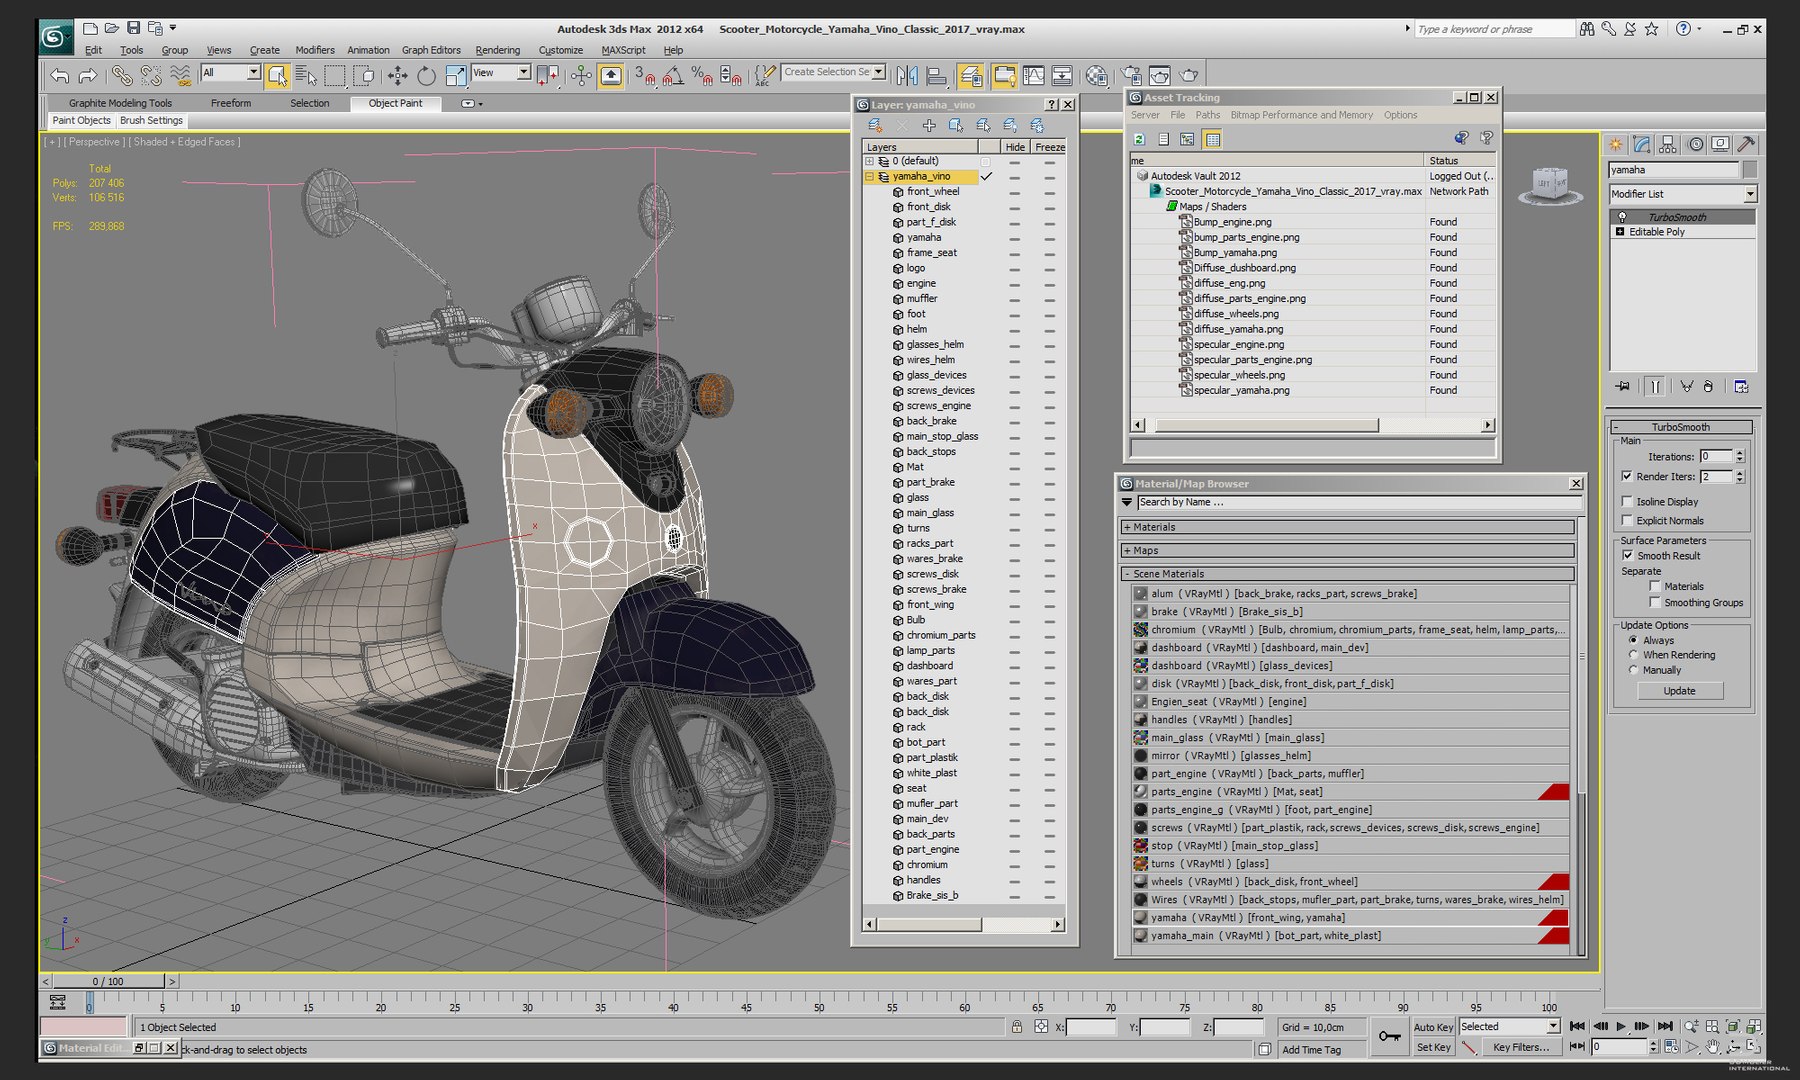Expand the Materials group in Material/Map Browser
The image size is (1800, 1080).
[1348, 527]
